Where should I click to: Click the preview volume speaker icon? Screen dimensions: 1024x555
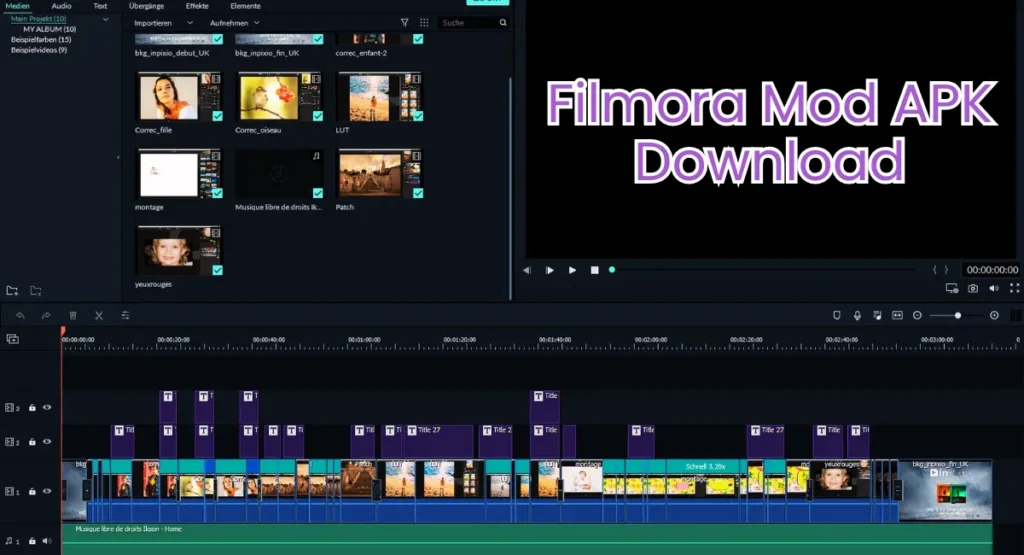pos(994,288)
